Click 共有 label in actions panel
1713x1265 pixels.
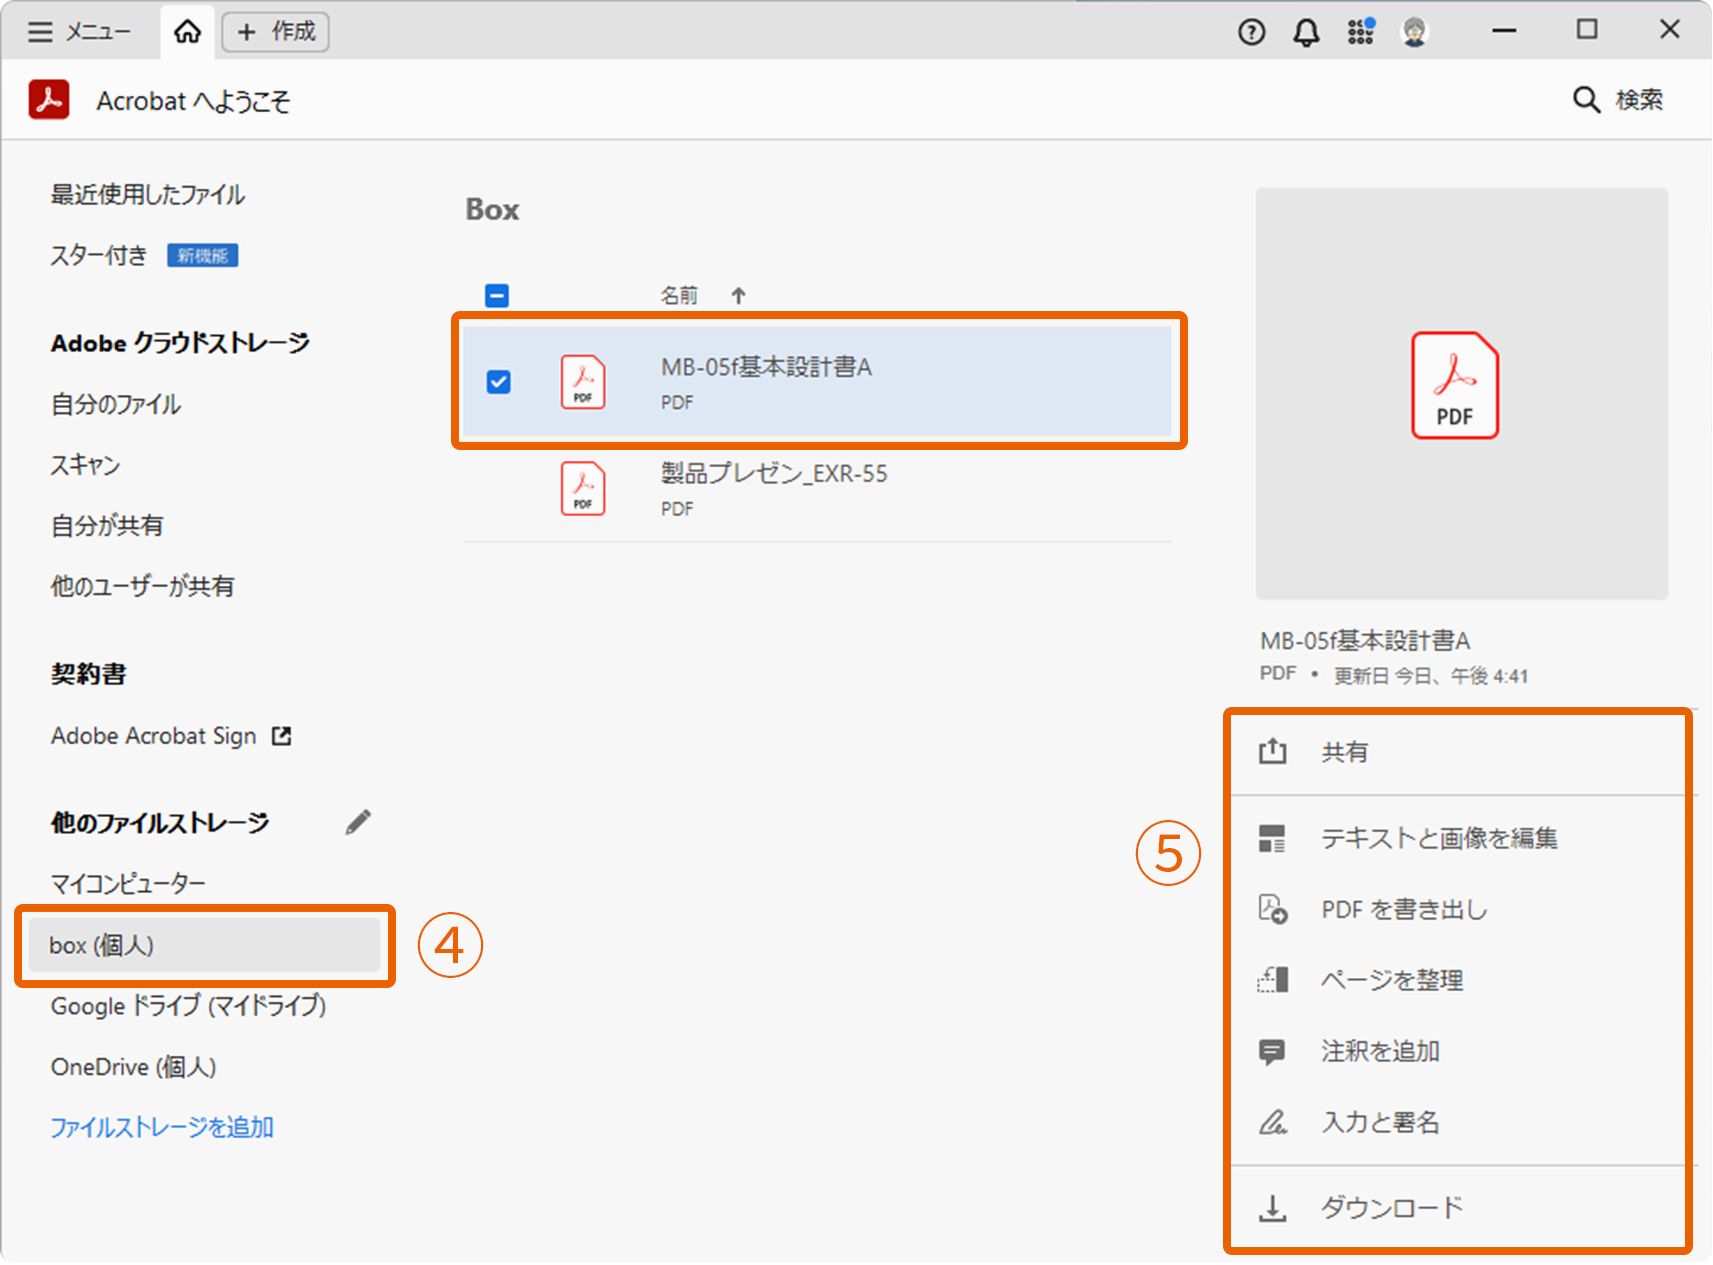point(1344,752)
